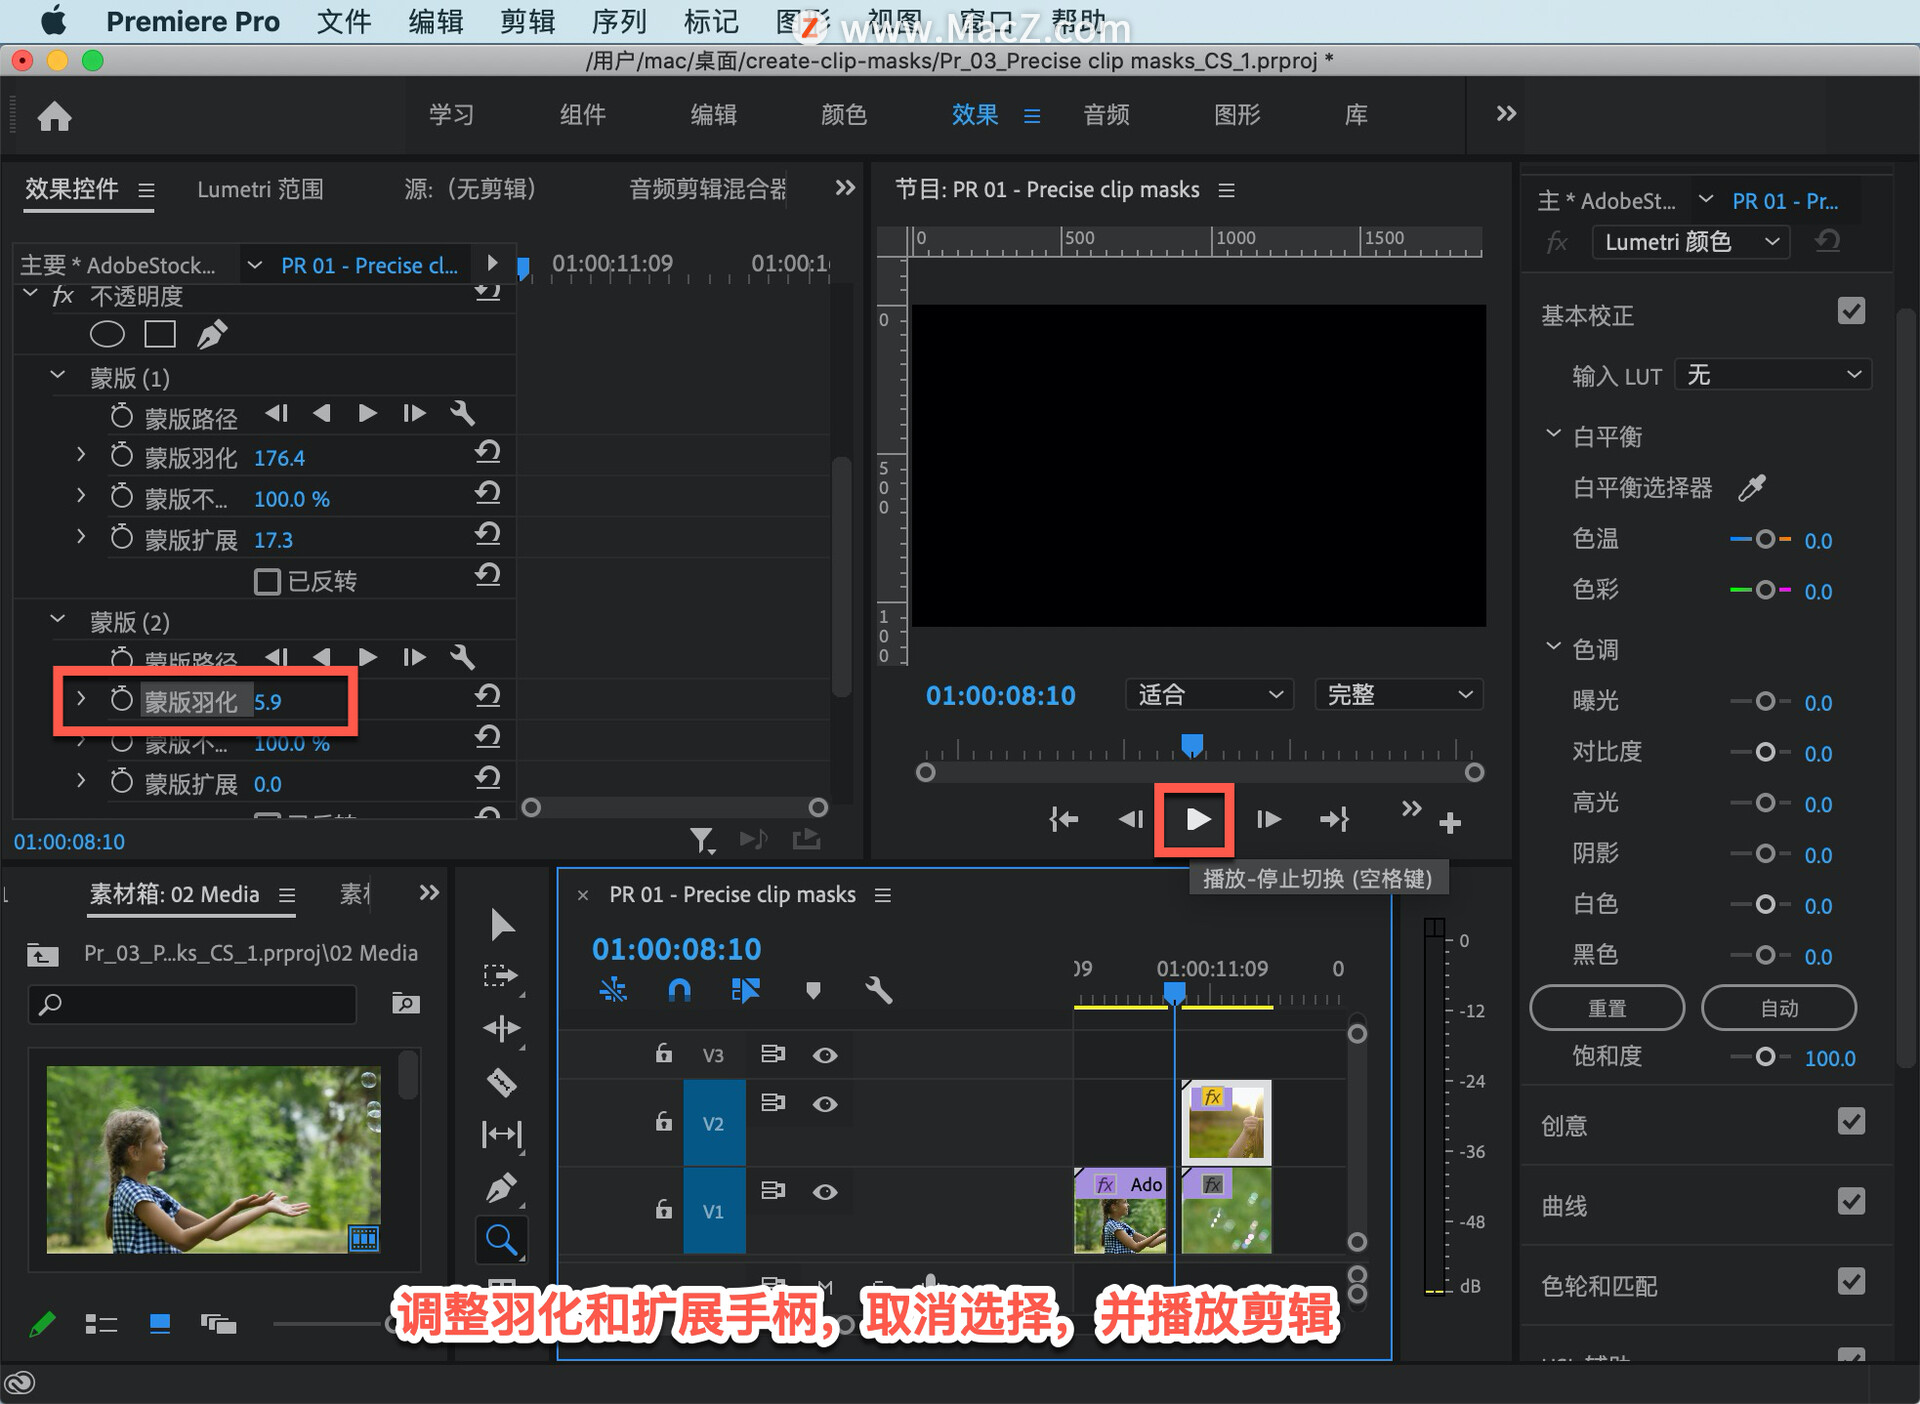The height and width of the screenshot is (1404, 1920).
Task: Select the Razor tool
Action: (x=502, y=1082)
